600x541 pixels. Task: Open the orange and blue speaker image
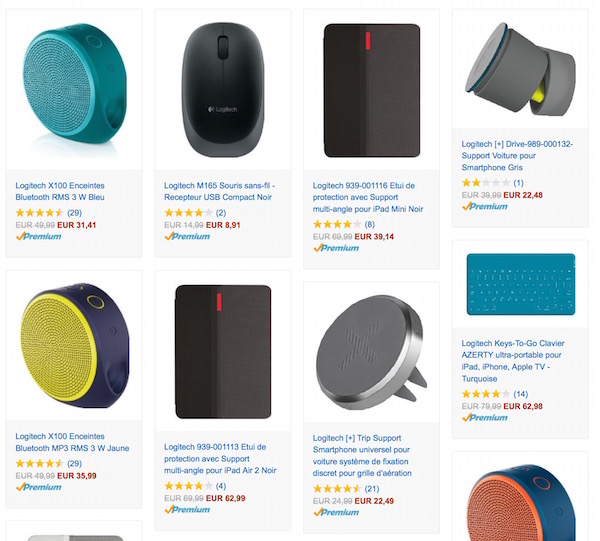[x=521, y=503]
